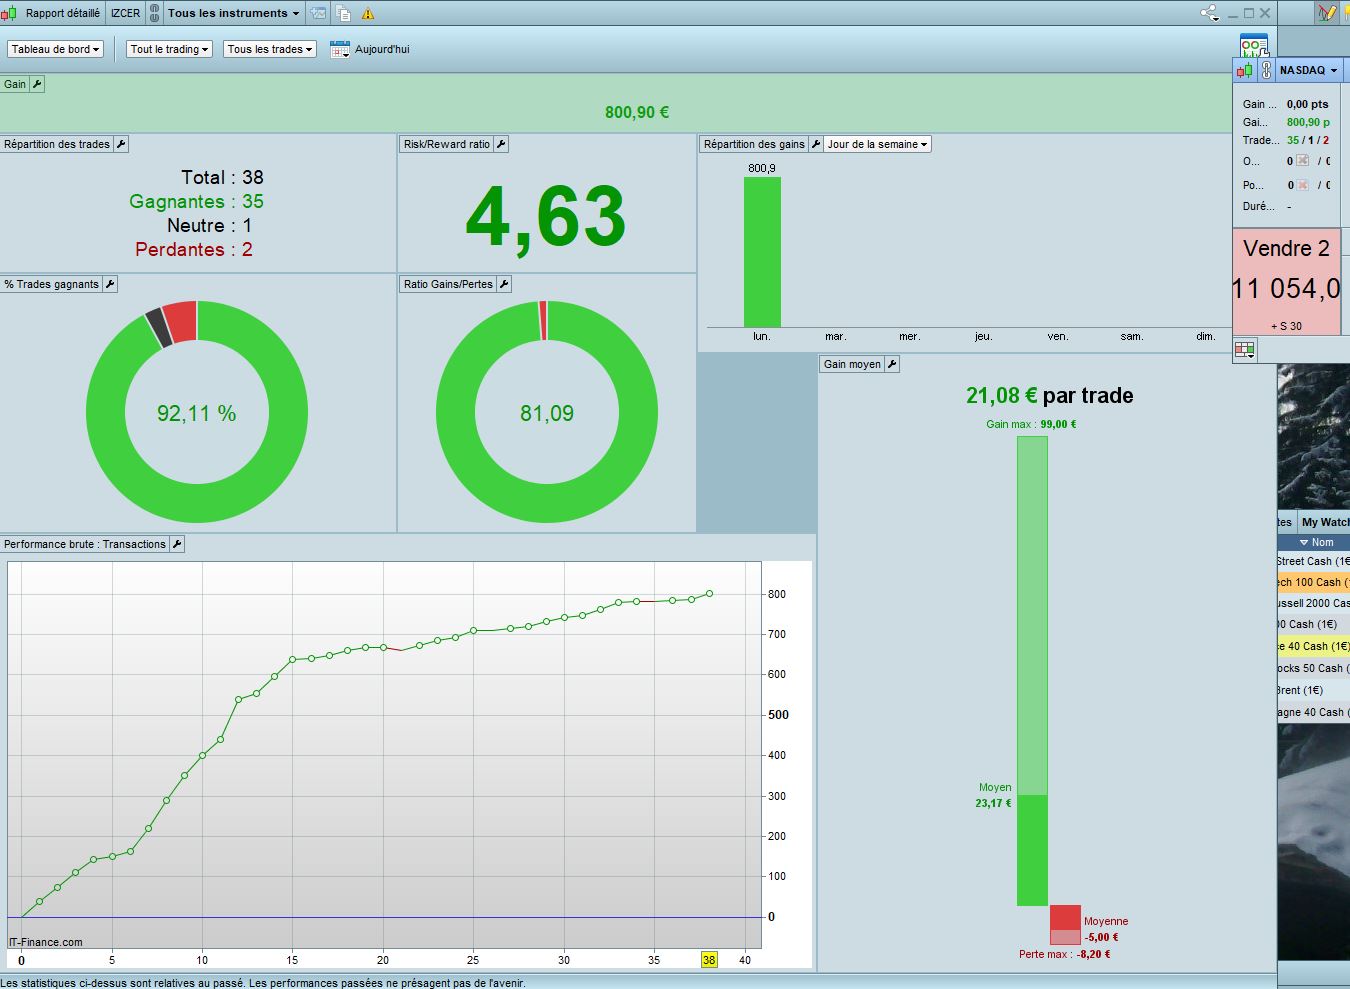Click the candlestick icon in the NASDAQ panel
The height and width of the screenshot is (989, 1350).
coord(1245,70)
